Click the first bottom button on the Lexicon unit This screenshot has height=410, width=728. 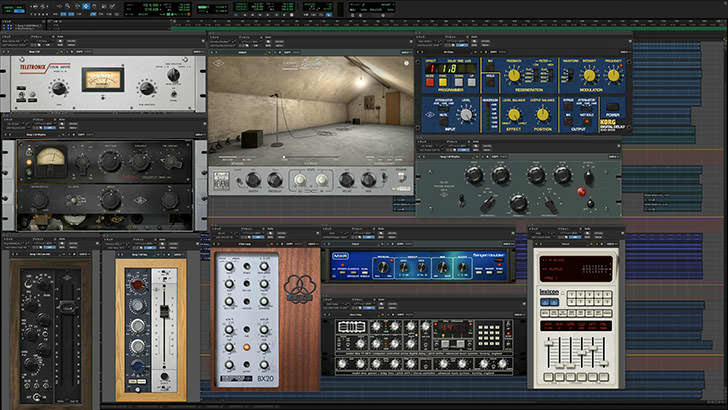pyautogui.click(x=548, y=377)
